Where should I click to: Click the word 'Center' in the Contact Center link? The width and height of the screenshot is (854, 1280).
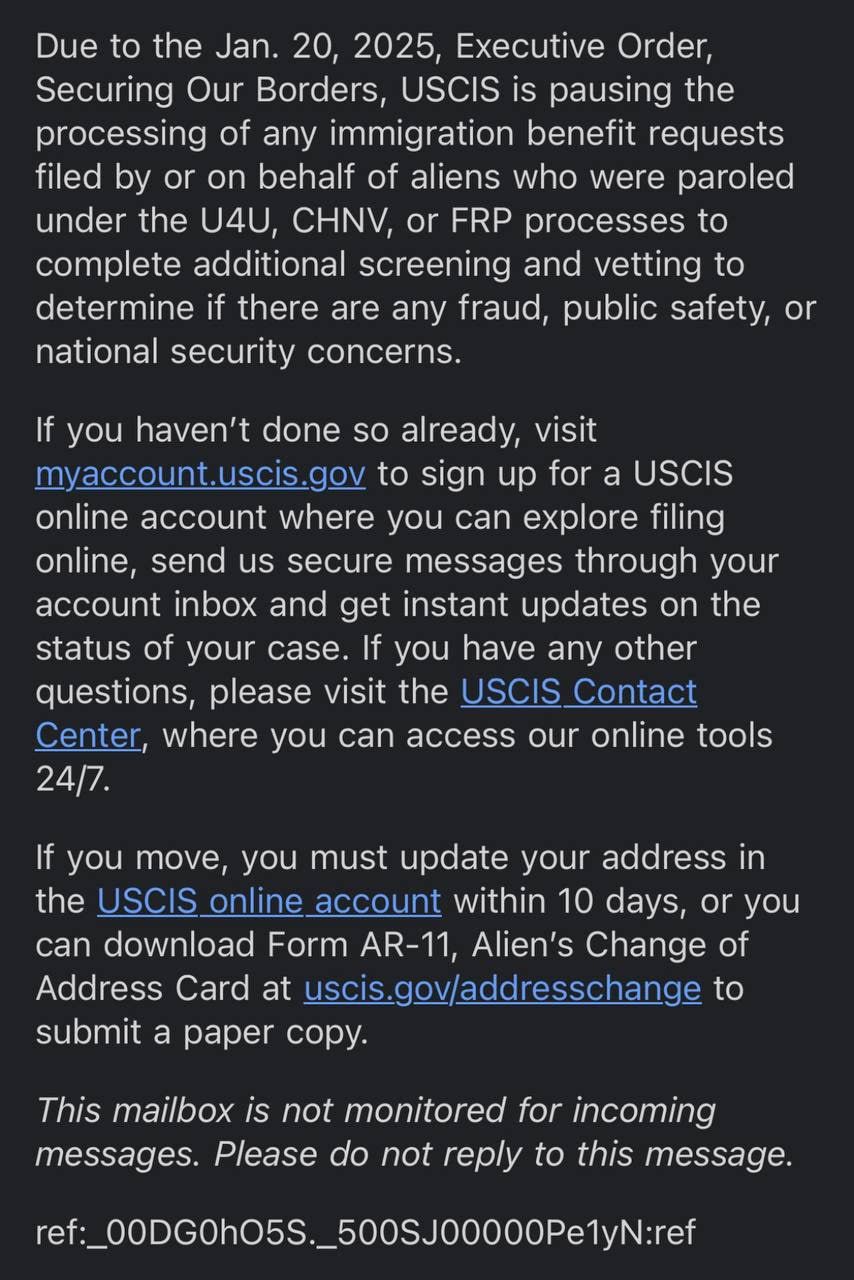click(88, 735)
